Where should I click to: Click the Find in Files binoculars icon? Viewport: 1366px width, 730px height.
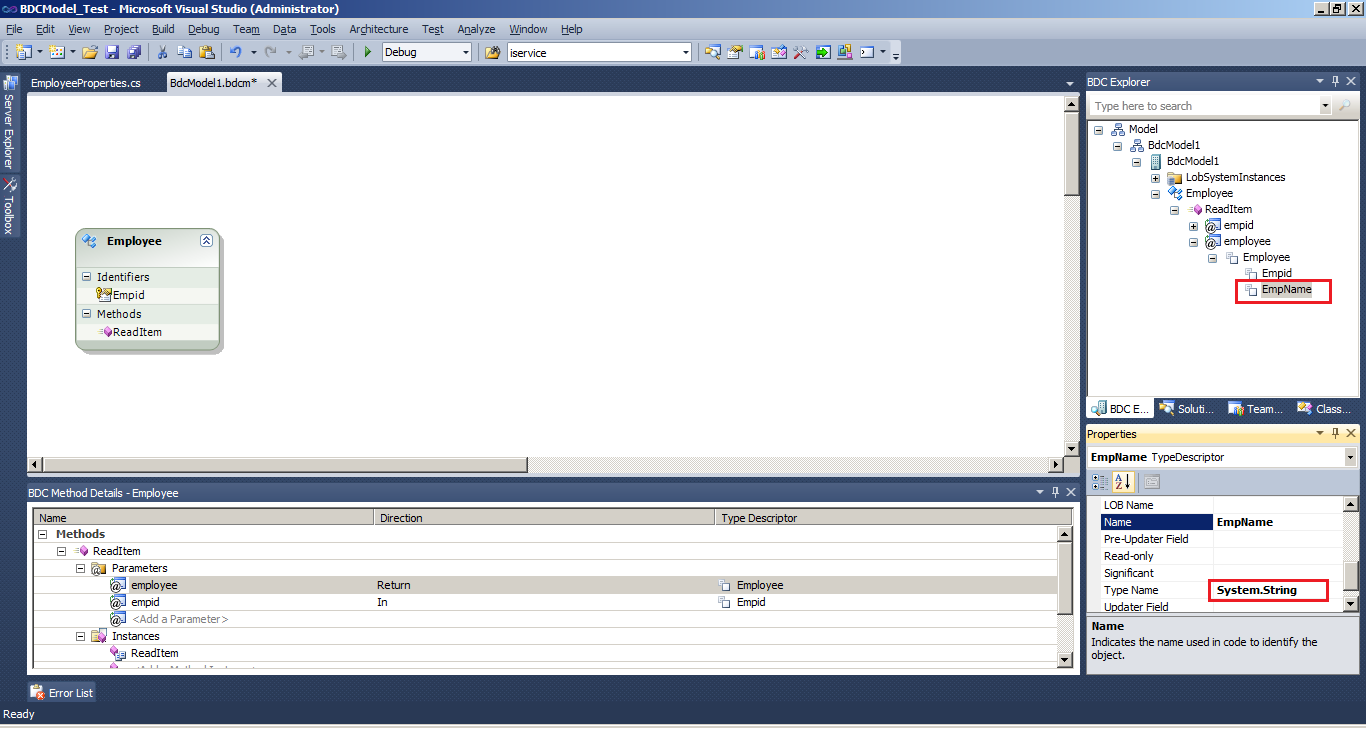pos(493,52)
